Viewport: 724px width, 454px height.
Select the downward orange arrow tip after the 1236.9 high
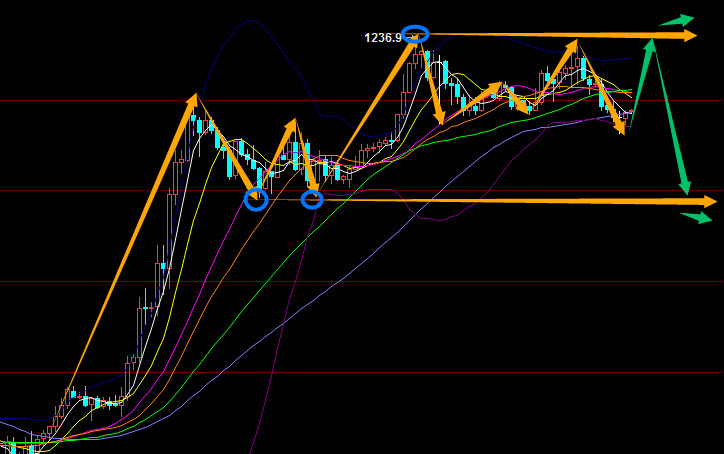click(x=440, y=118)
